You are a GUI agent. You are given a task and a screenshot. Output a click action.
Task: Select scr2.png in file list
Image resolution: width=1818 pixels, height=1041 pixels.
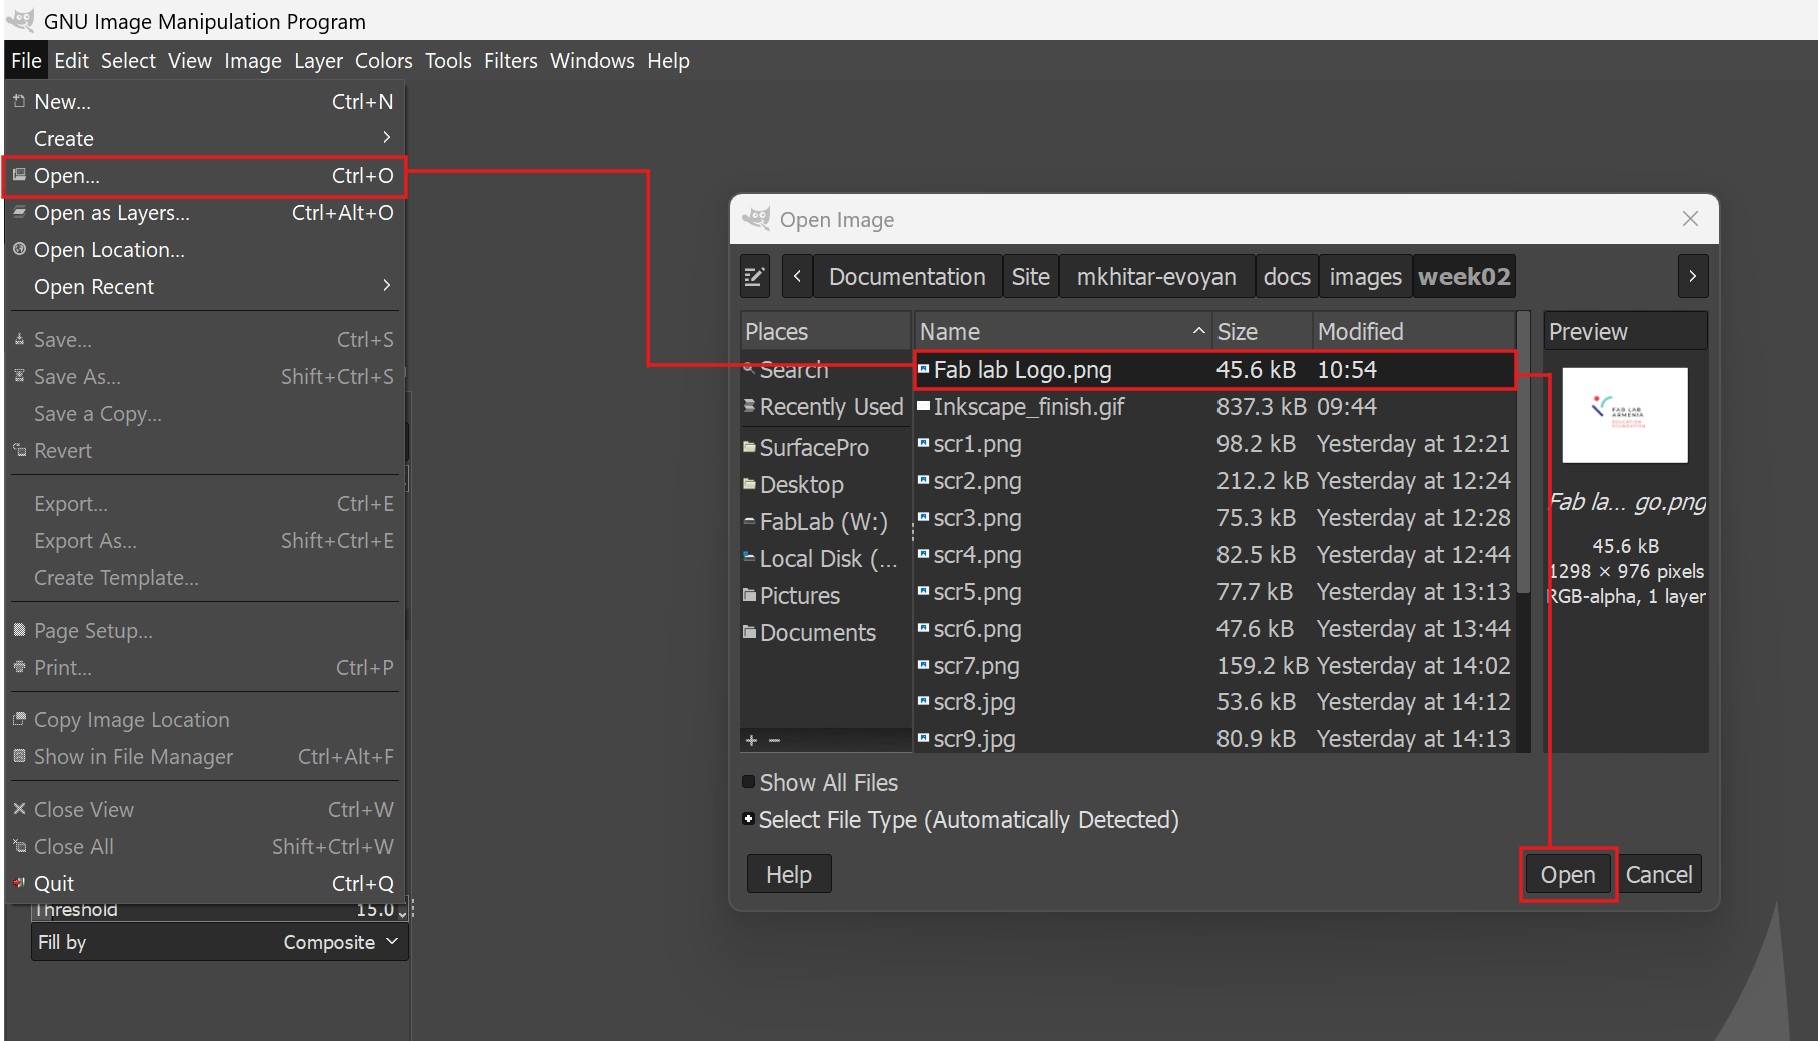(x=1215, y=481)
